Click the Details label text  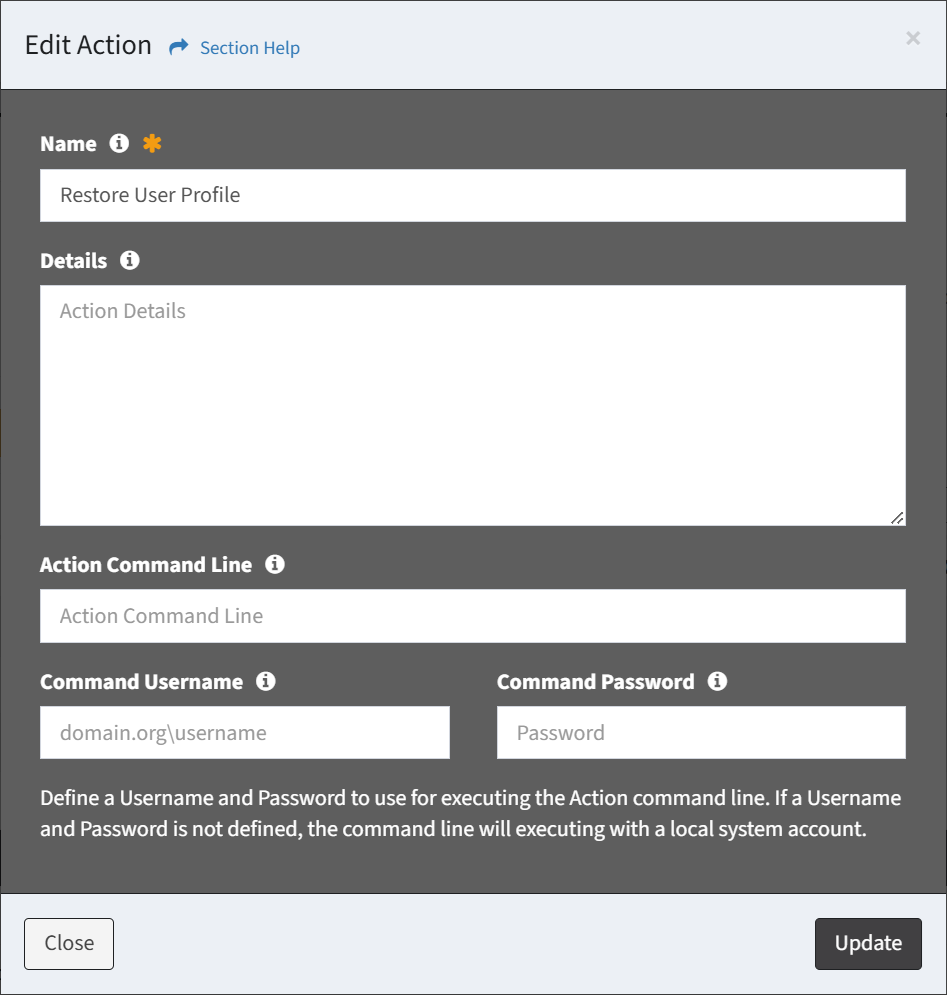(73, 261)
